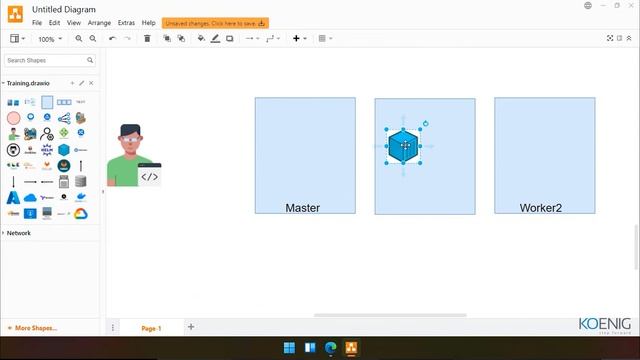
Task: Click the Zoom Out magnifier icon
Action: tap(93, 38)
